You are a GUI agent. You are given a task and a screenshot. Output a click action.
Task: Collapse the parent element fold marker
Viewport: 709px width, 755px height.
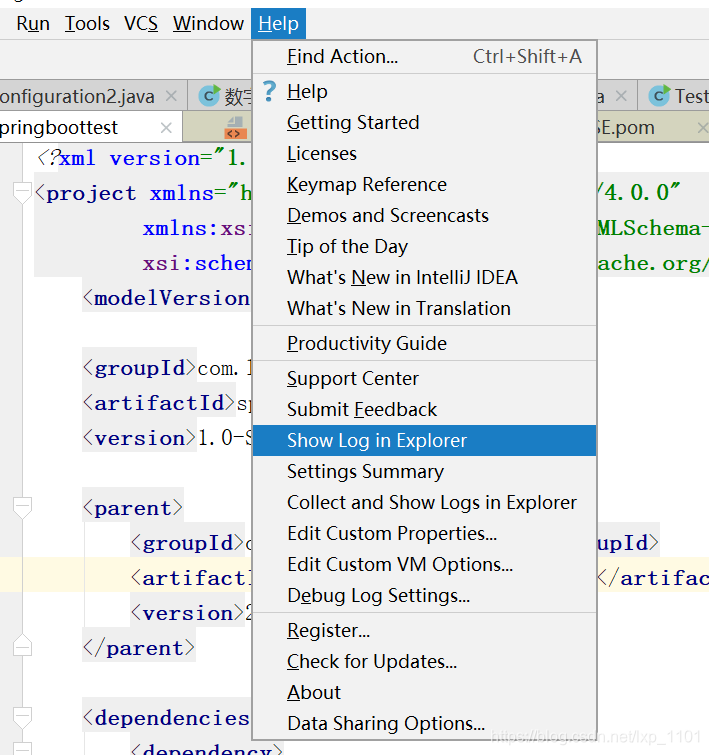click(22, 508)
